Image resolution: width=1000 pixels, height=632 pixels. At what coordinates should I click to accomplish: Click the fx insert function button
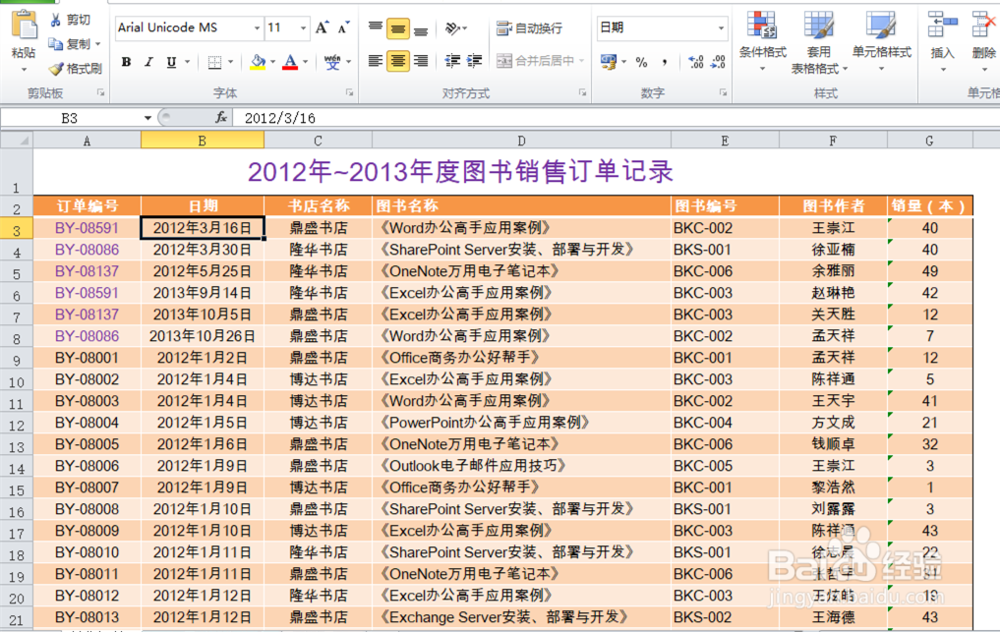tap(221, 117)
